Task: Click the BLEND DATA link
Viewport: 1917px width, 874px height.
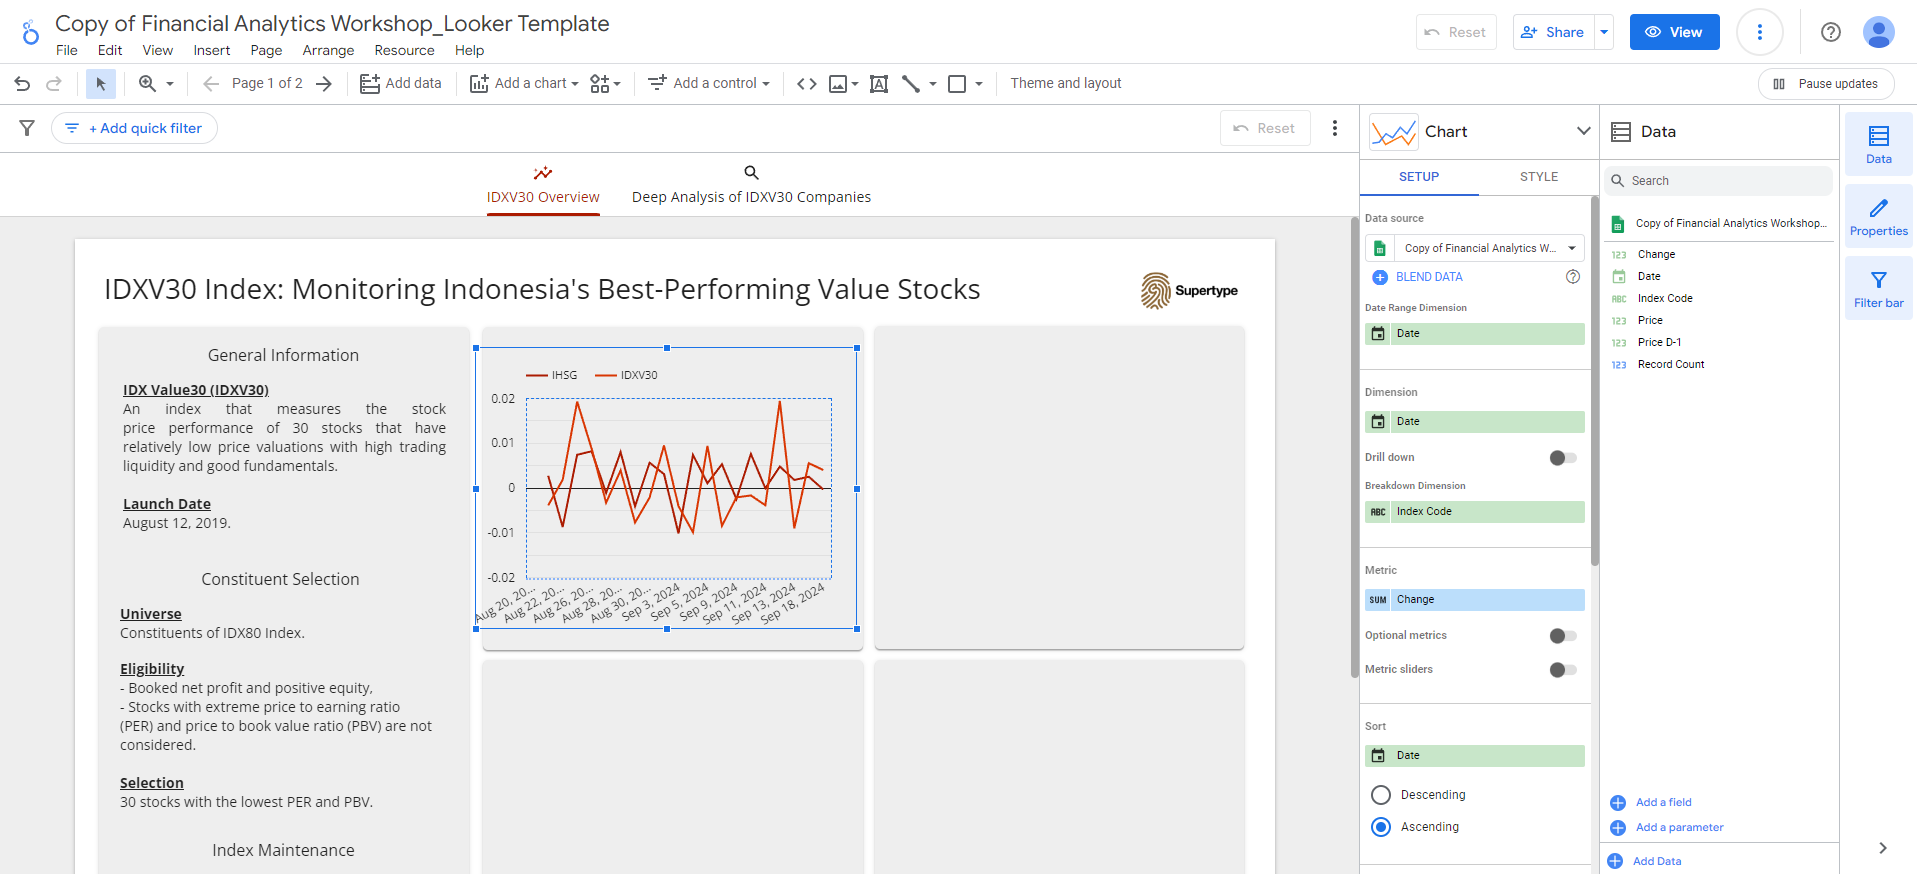Action: click(1428, 277)
